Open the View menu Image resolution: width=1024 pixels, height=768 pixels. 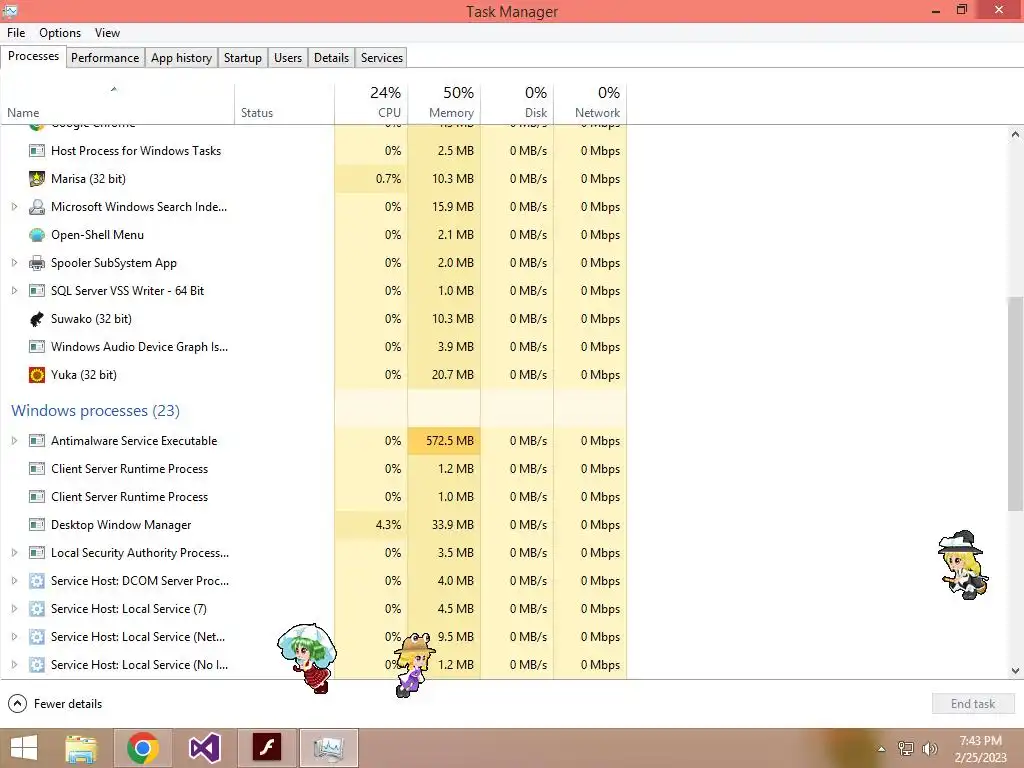coord(107,33)
